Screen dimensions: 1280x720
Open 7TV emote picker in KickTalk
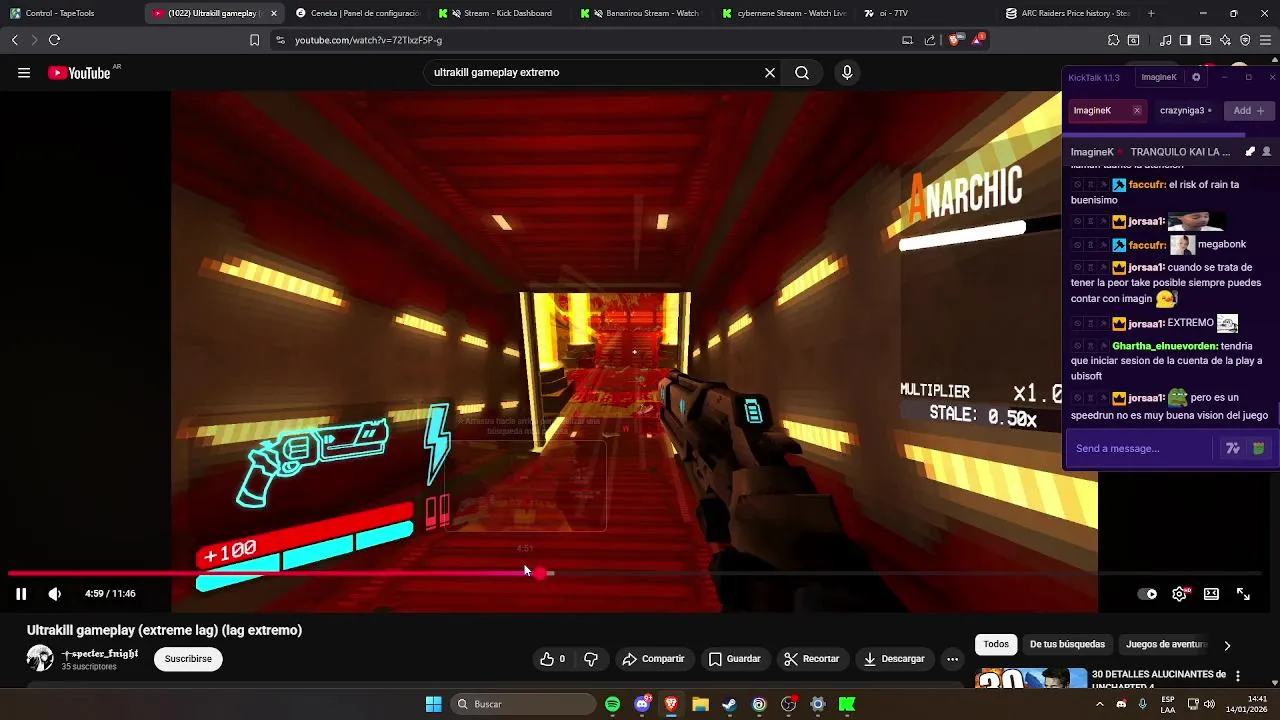[x=1233, y=449]
